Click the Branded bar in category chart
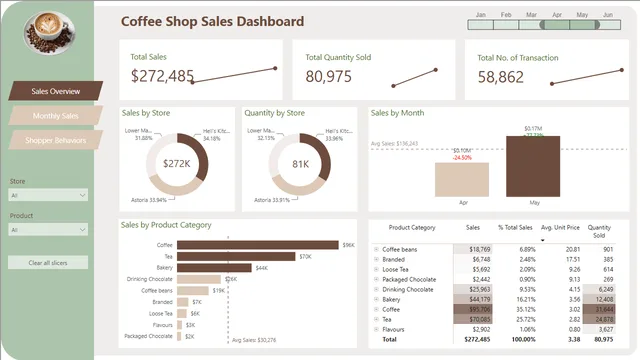The image size is (640, 360). coord(182,302)
